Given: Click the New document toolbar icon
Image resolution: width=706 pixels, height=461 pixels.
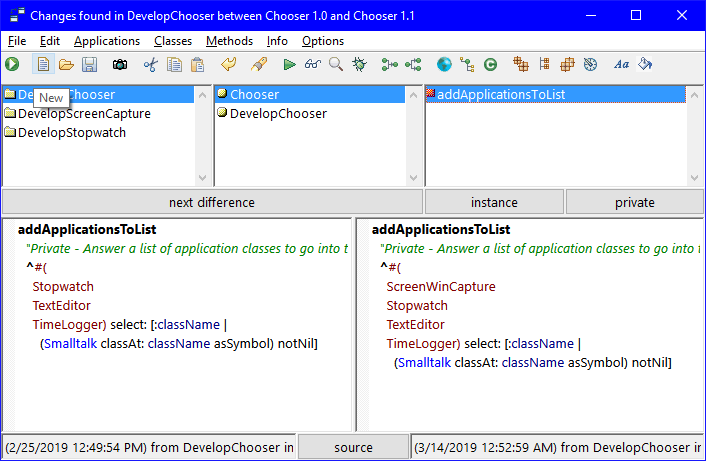Looking at the screenshot, I should 43,65.
